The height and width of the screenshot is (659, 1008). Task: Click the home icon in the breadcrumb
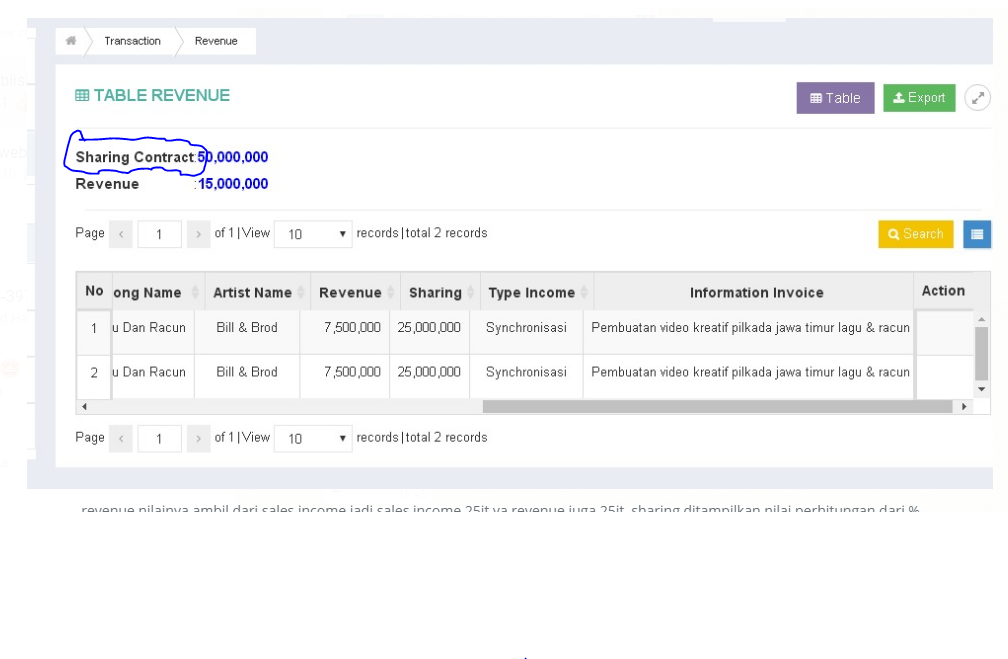pos(71,41)
